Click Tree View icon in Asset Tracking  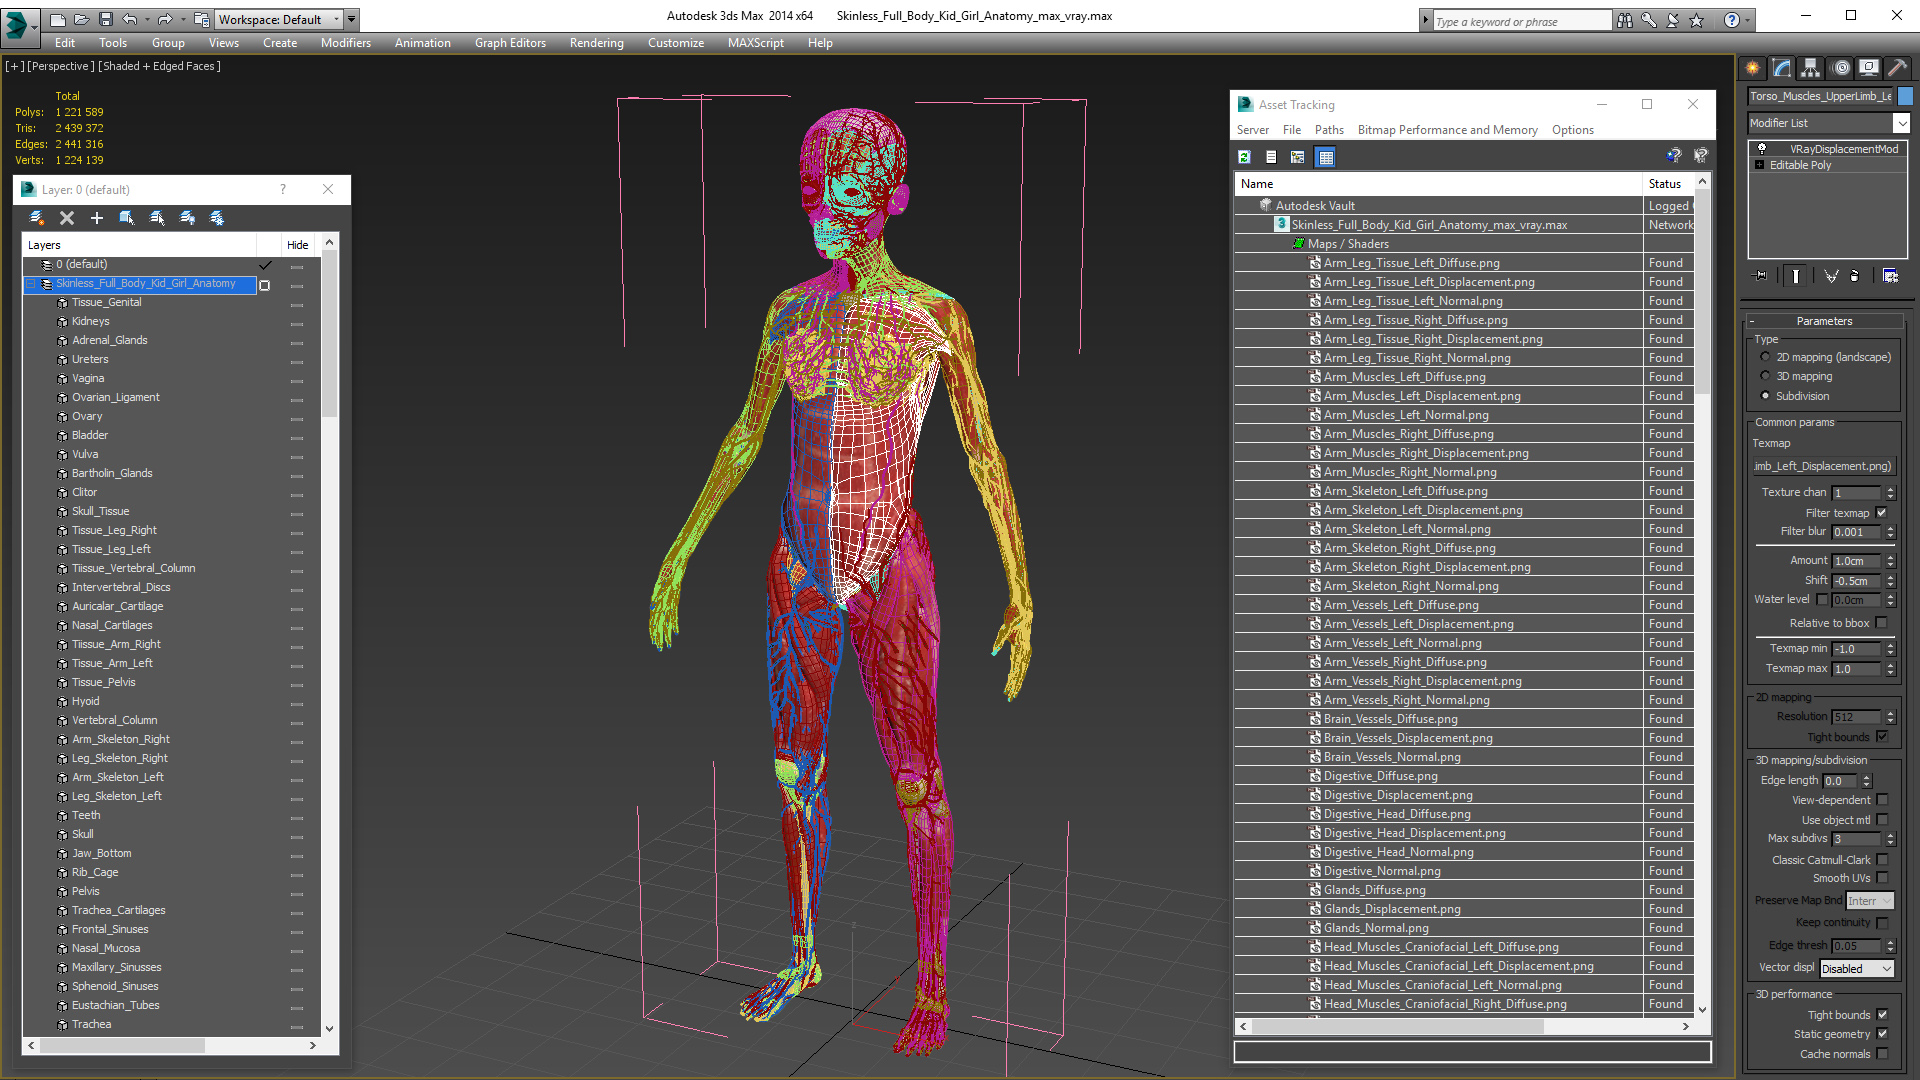coord(1298,157)
